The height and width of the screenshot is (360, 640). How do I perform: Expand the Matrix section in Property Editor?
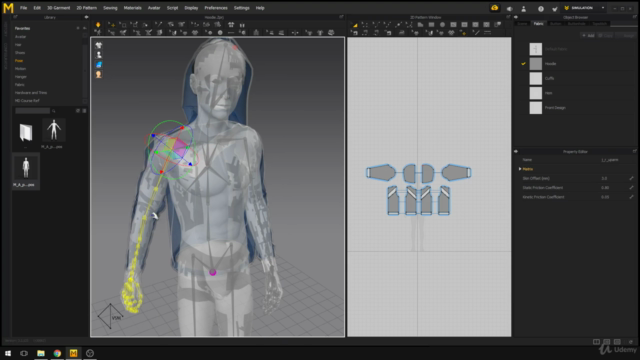(520, 169)
